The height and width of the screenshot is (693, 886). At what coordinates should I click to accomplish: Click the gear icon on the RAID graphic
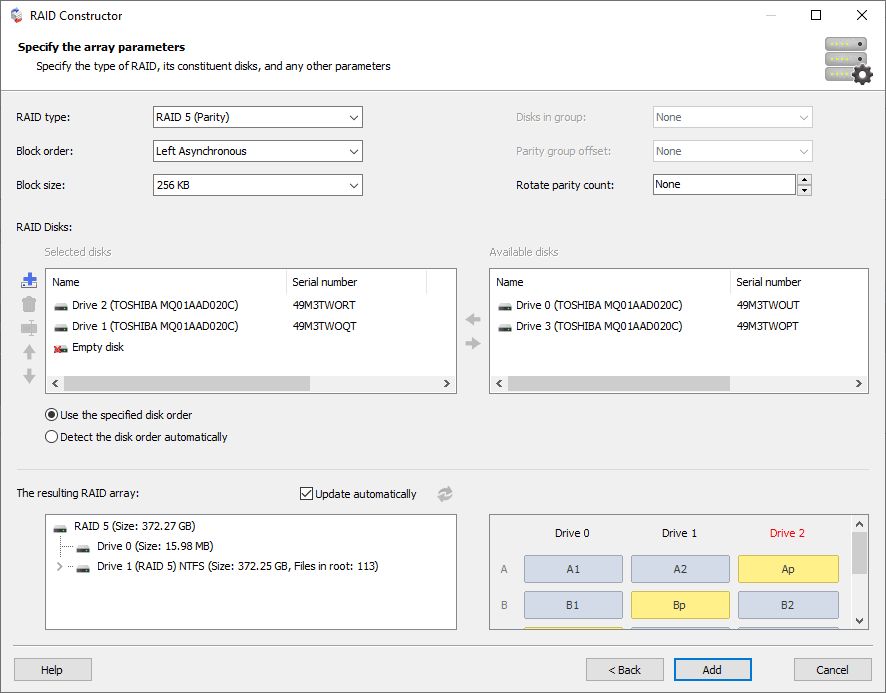pos(862,73)
